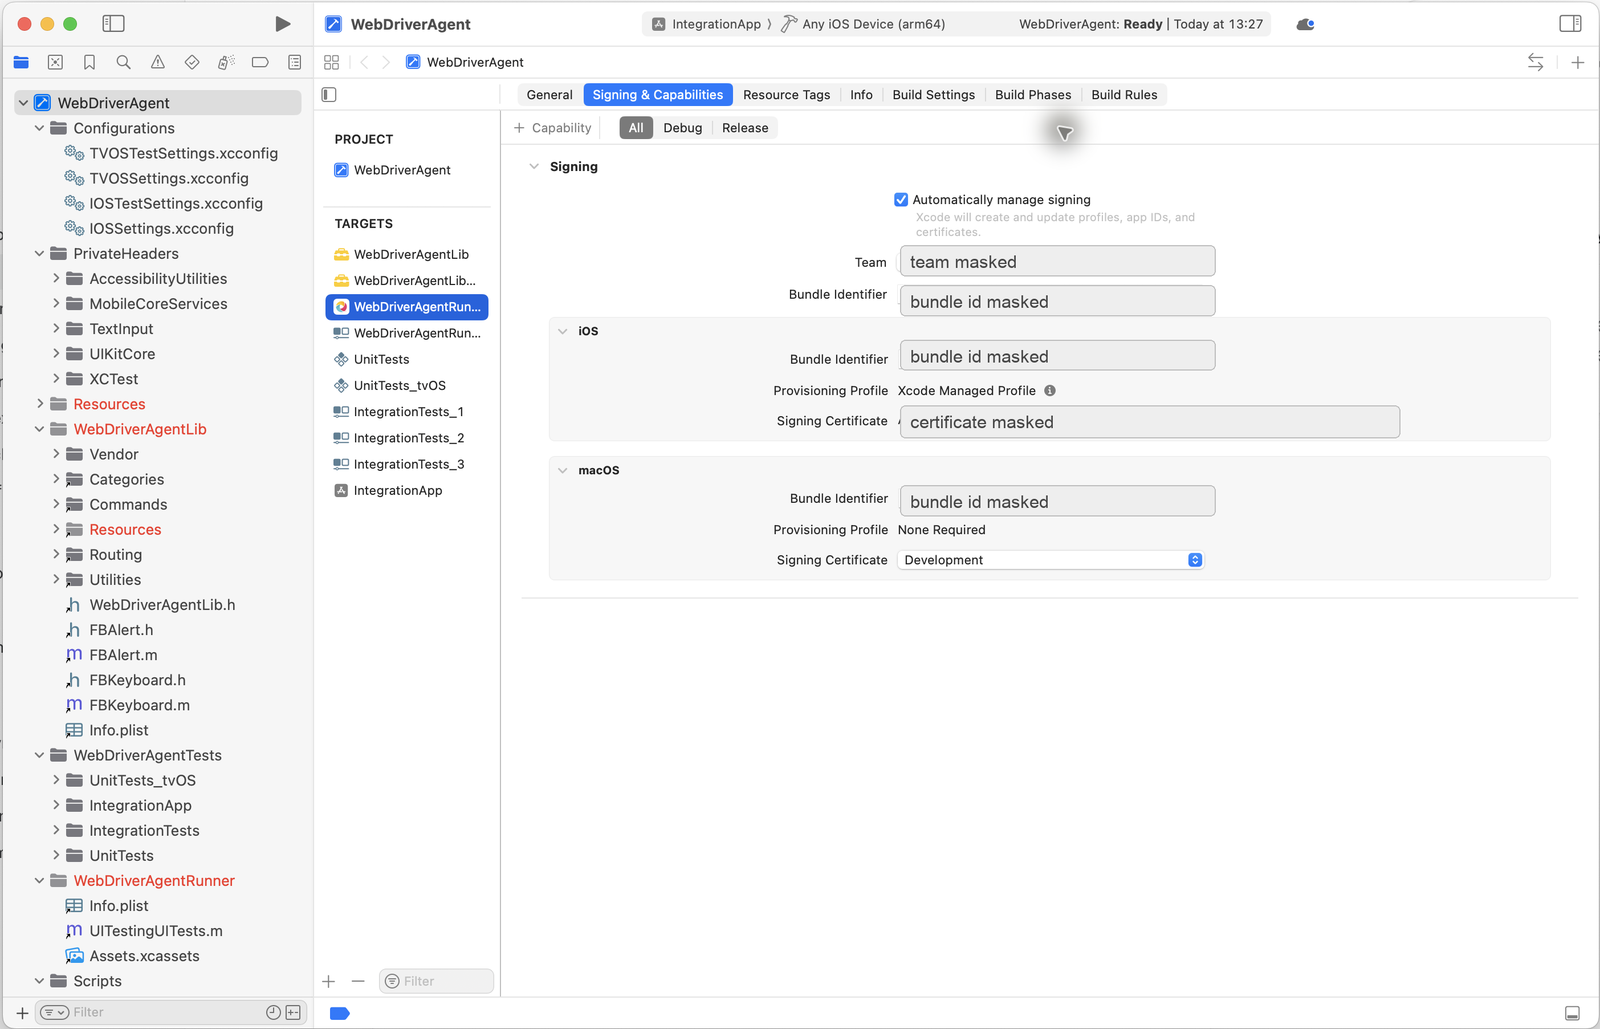
Task: Add a new editor pane
Action: (1577, 62)
